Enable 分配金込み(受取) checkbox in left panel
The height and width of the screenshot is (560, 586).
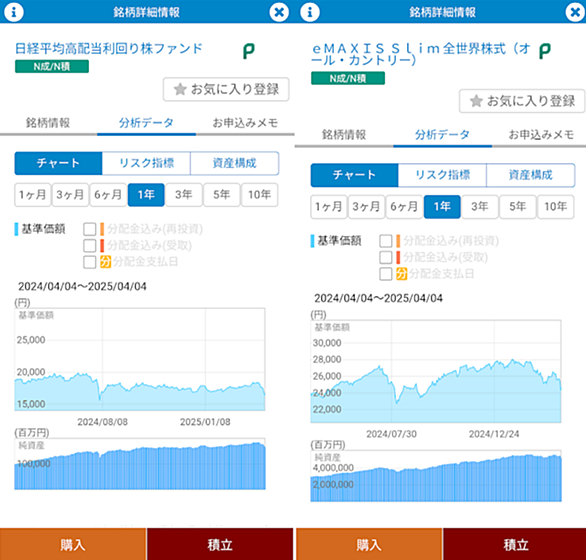[90, 246]
